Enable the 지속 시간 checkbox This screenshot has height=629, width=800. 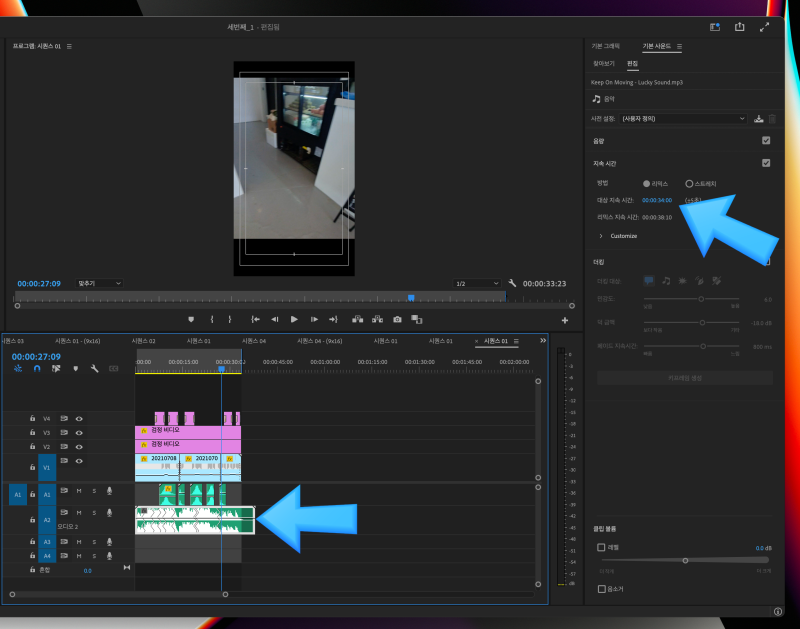pyautogui.click(x=766, y=162)
